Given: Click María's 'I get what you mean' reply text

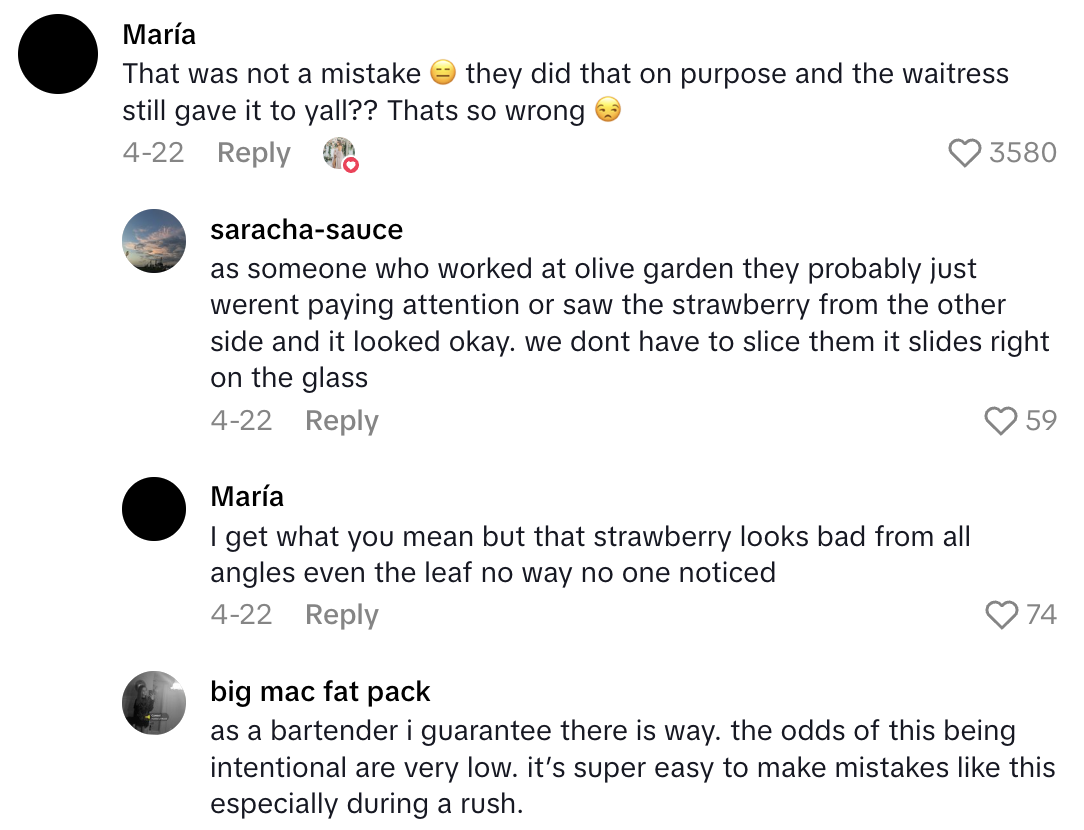Looking at the screenshot, I should pyautogui.click(x=590, y=554).
